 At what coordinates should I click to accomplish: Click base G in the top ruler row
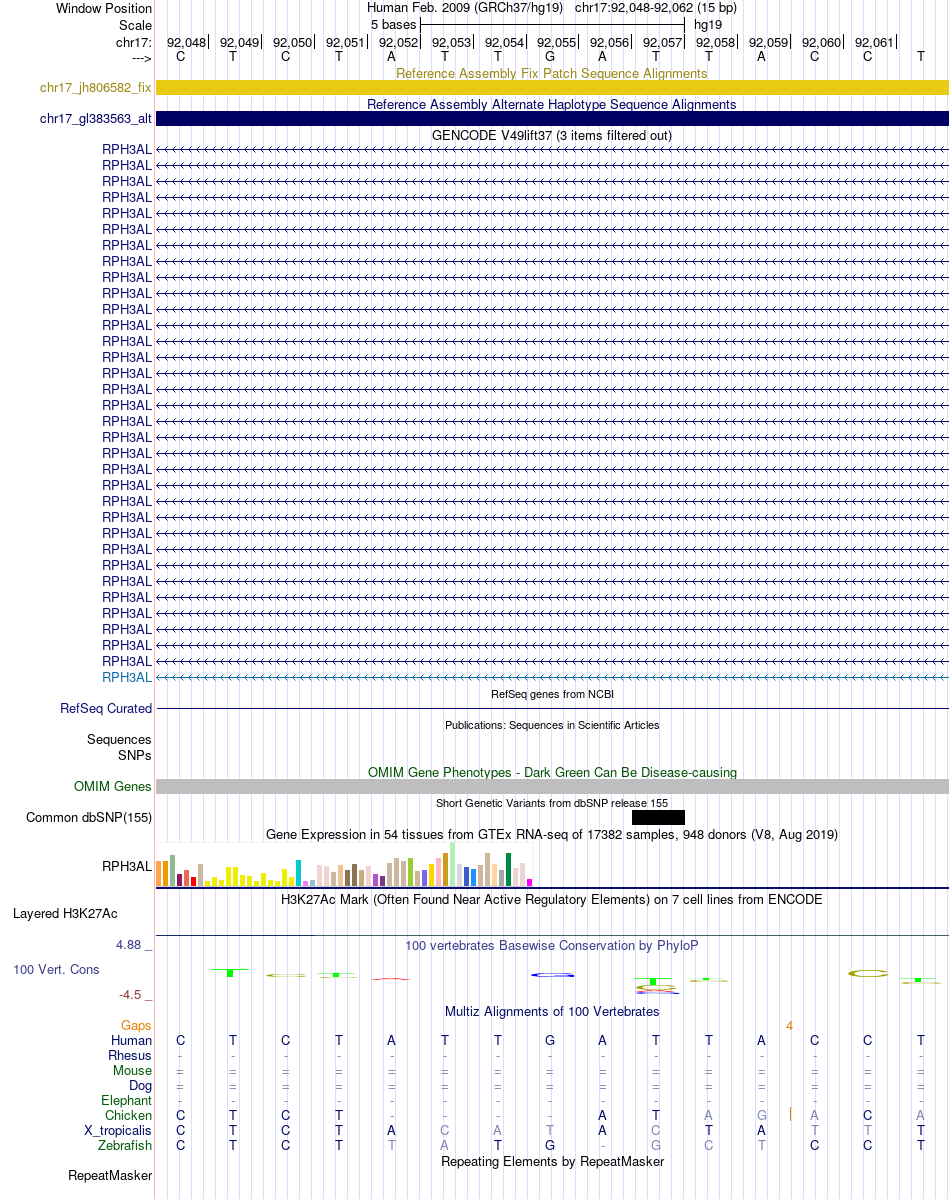tap(550, 57)
